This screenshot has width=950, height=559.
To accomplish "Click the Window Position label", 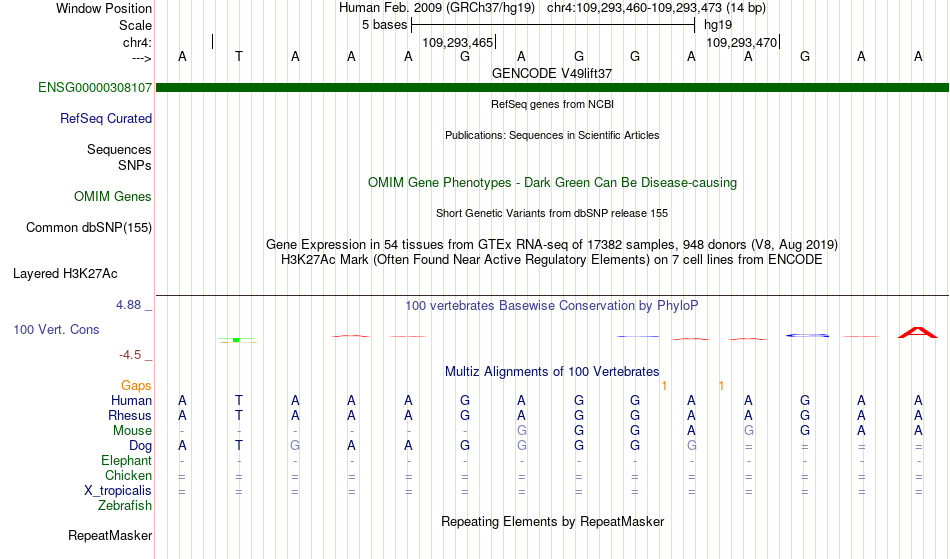I will click(104, 8).
